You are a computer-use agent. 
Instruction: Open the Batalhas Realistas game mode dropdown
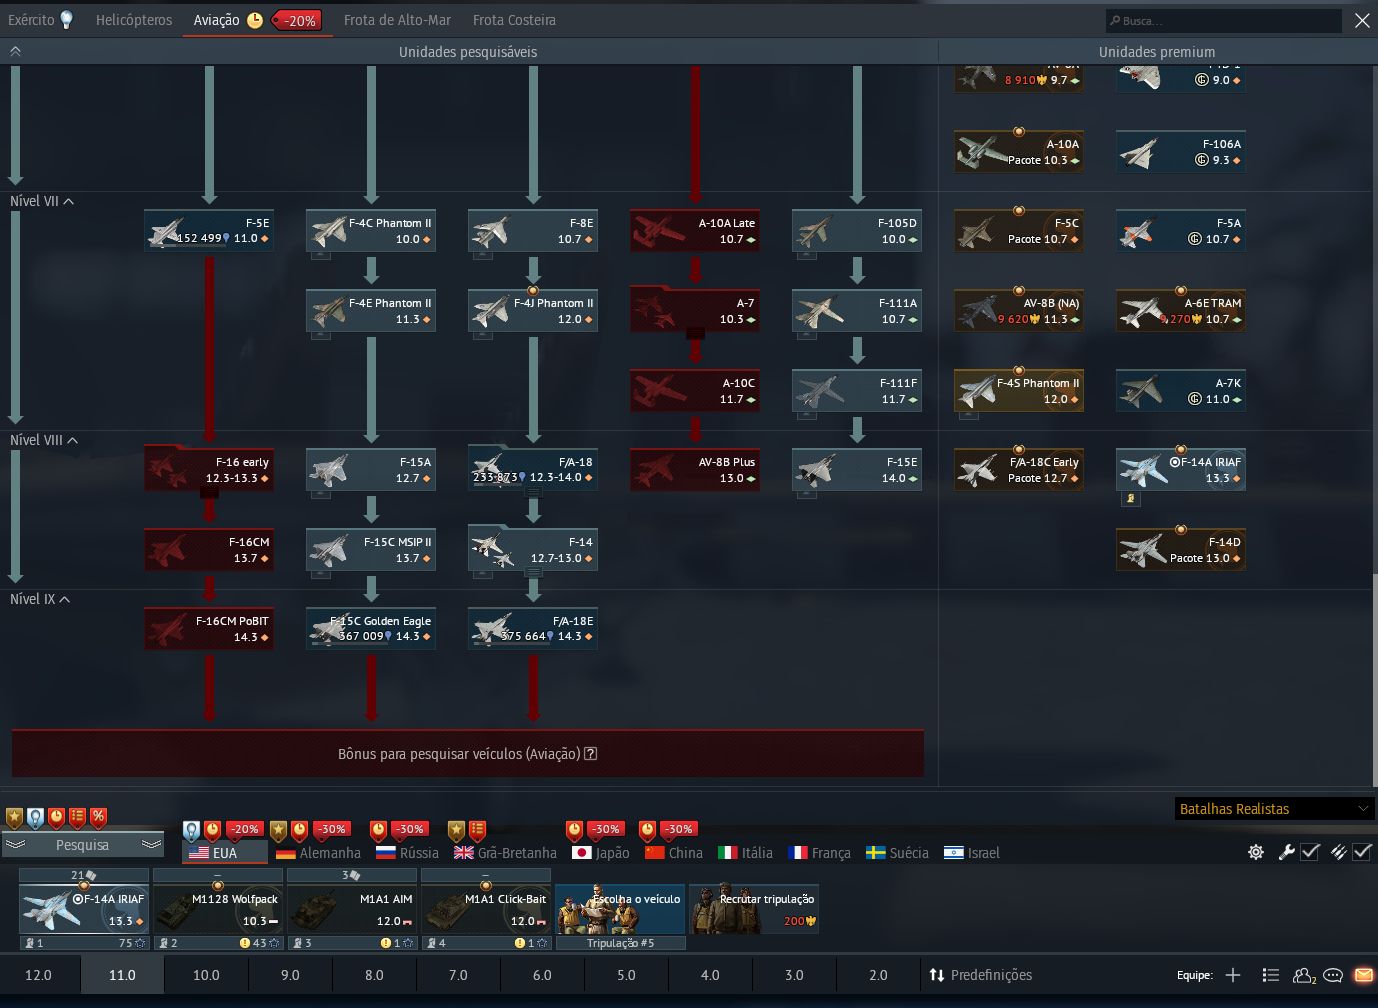point(1273,809)
